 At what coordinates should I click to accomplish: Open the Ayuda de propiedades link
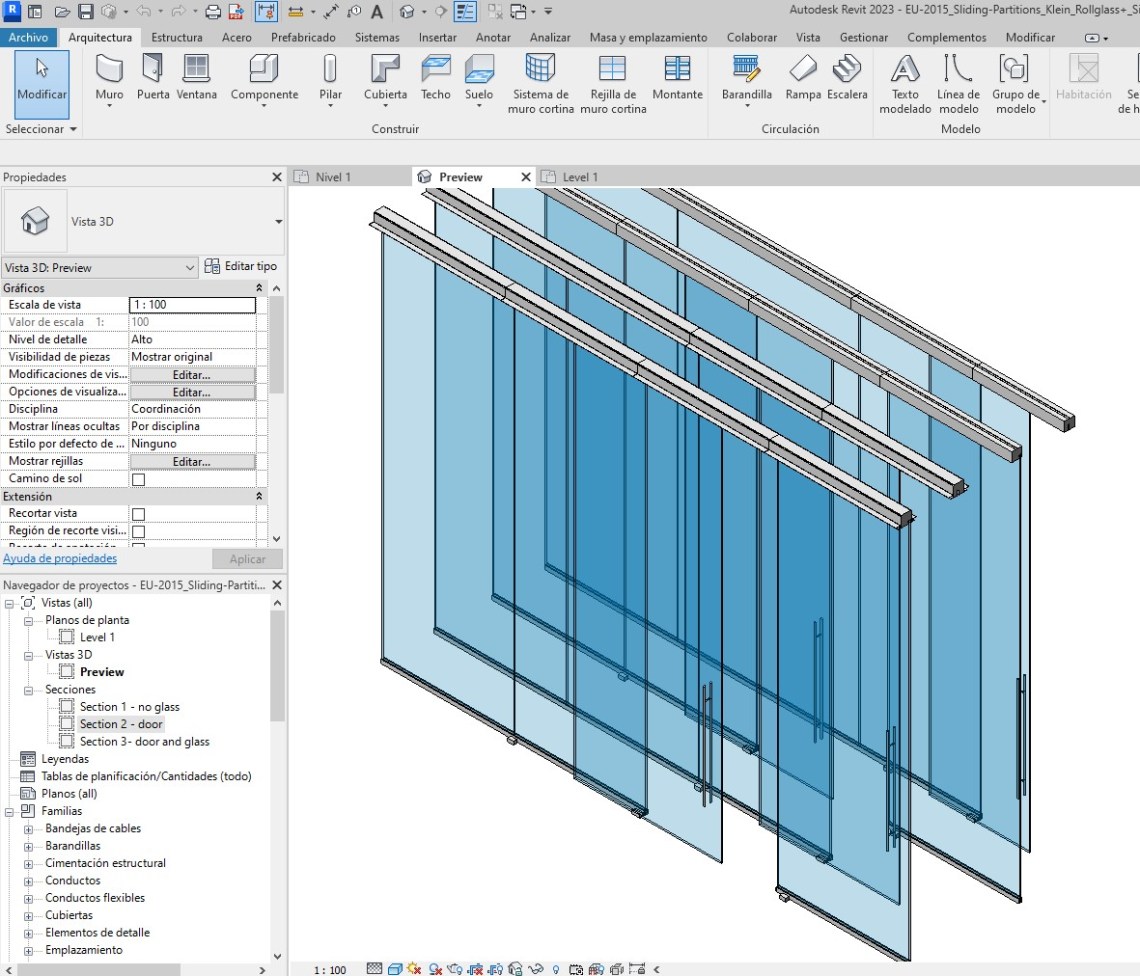(x=60, y=559)
